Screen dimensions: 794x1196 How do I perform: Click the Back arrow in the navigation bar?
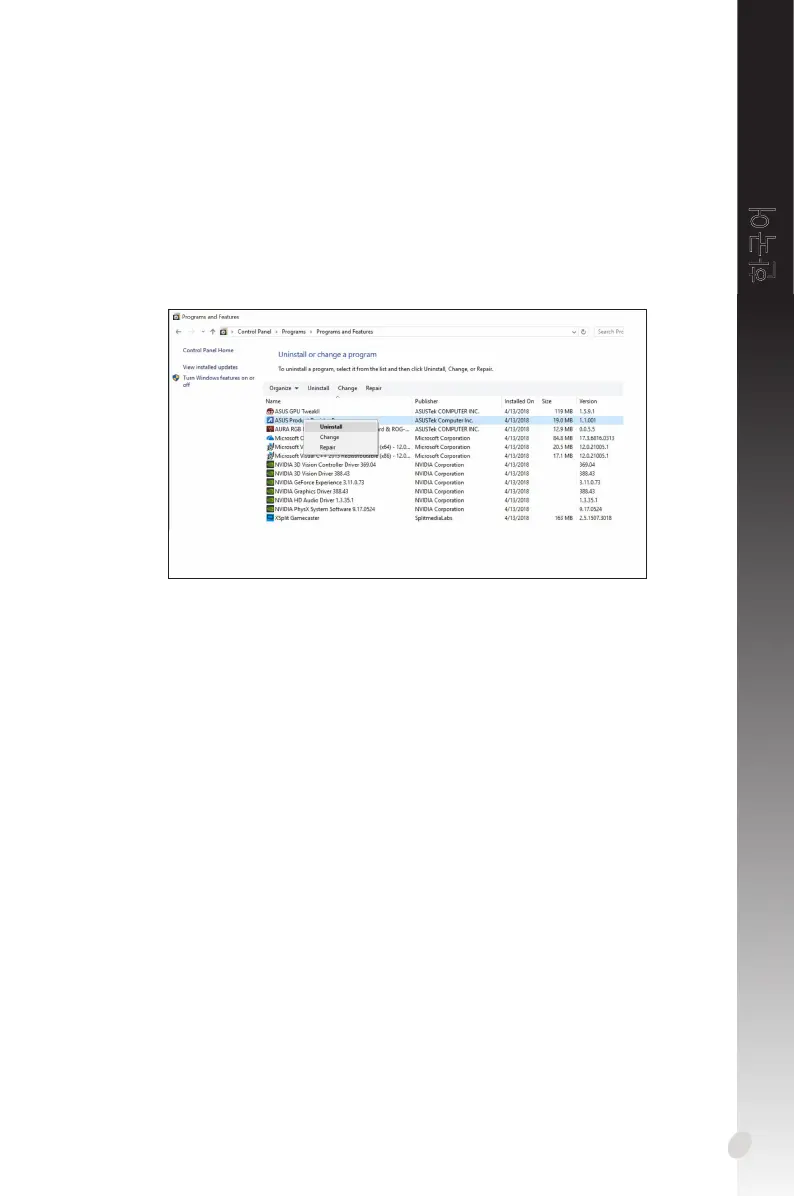pos(178,332)
